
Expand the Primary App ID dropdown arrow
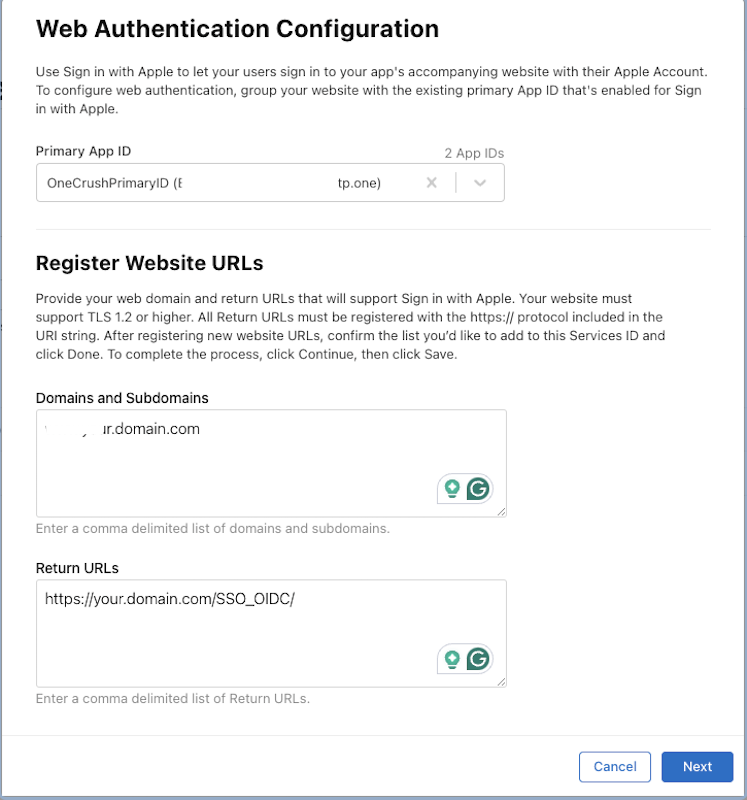[x=480, y=183]
